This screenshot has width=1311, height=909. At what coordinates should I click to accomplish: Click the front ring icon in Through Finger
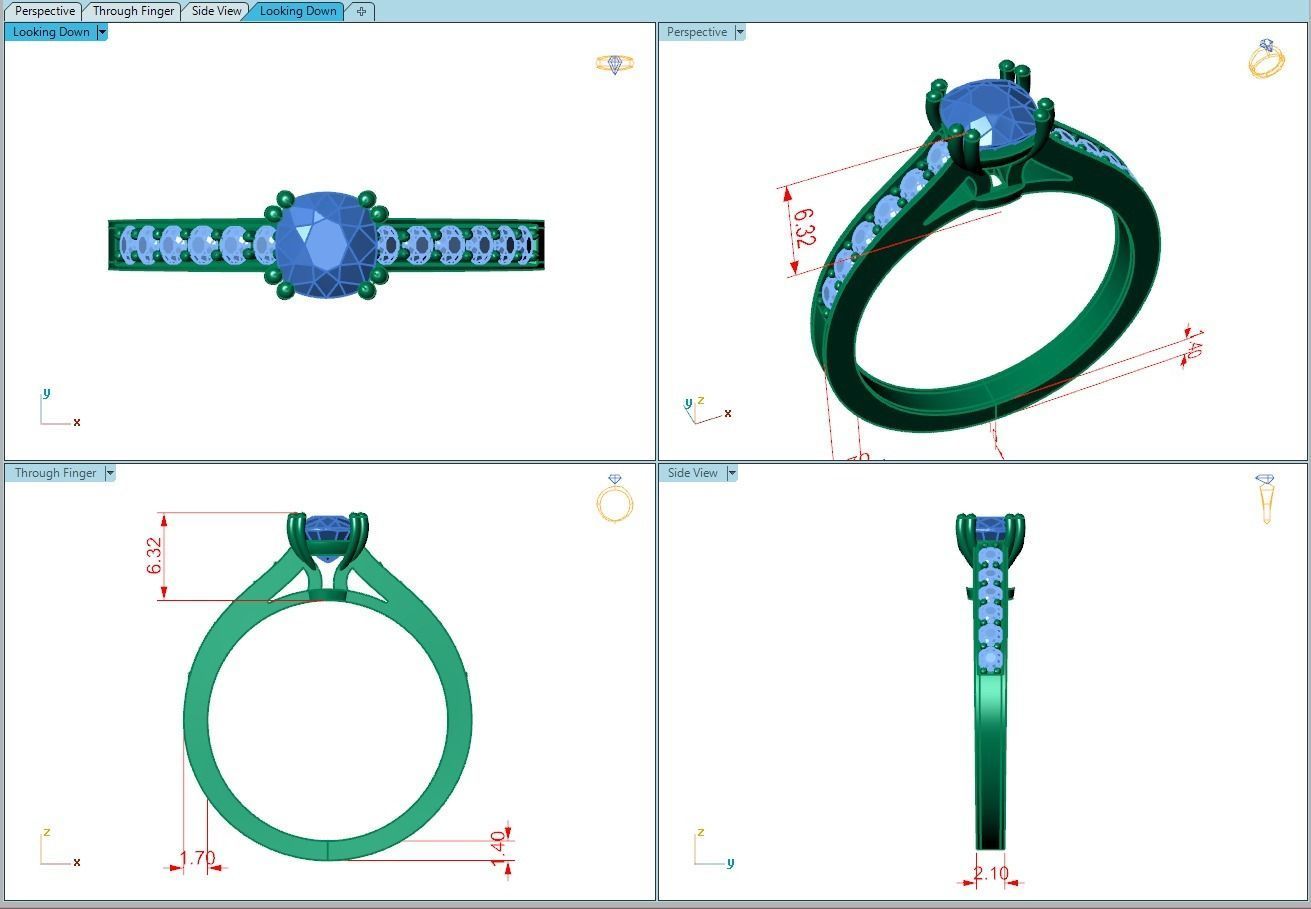(x=615, y=498)
